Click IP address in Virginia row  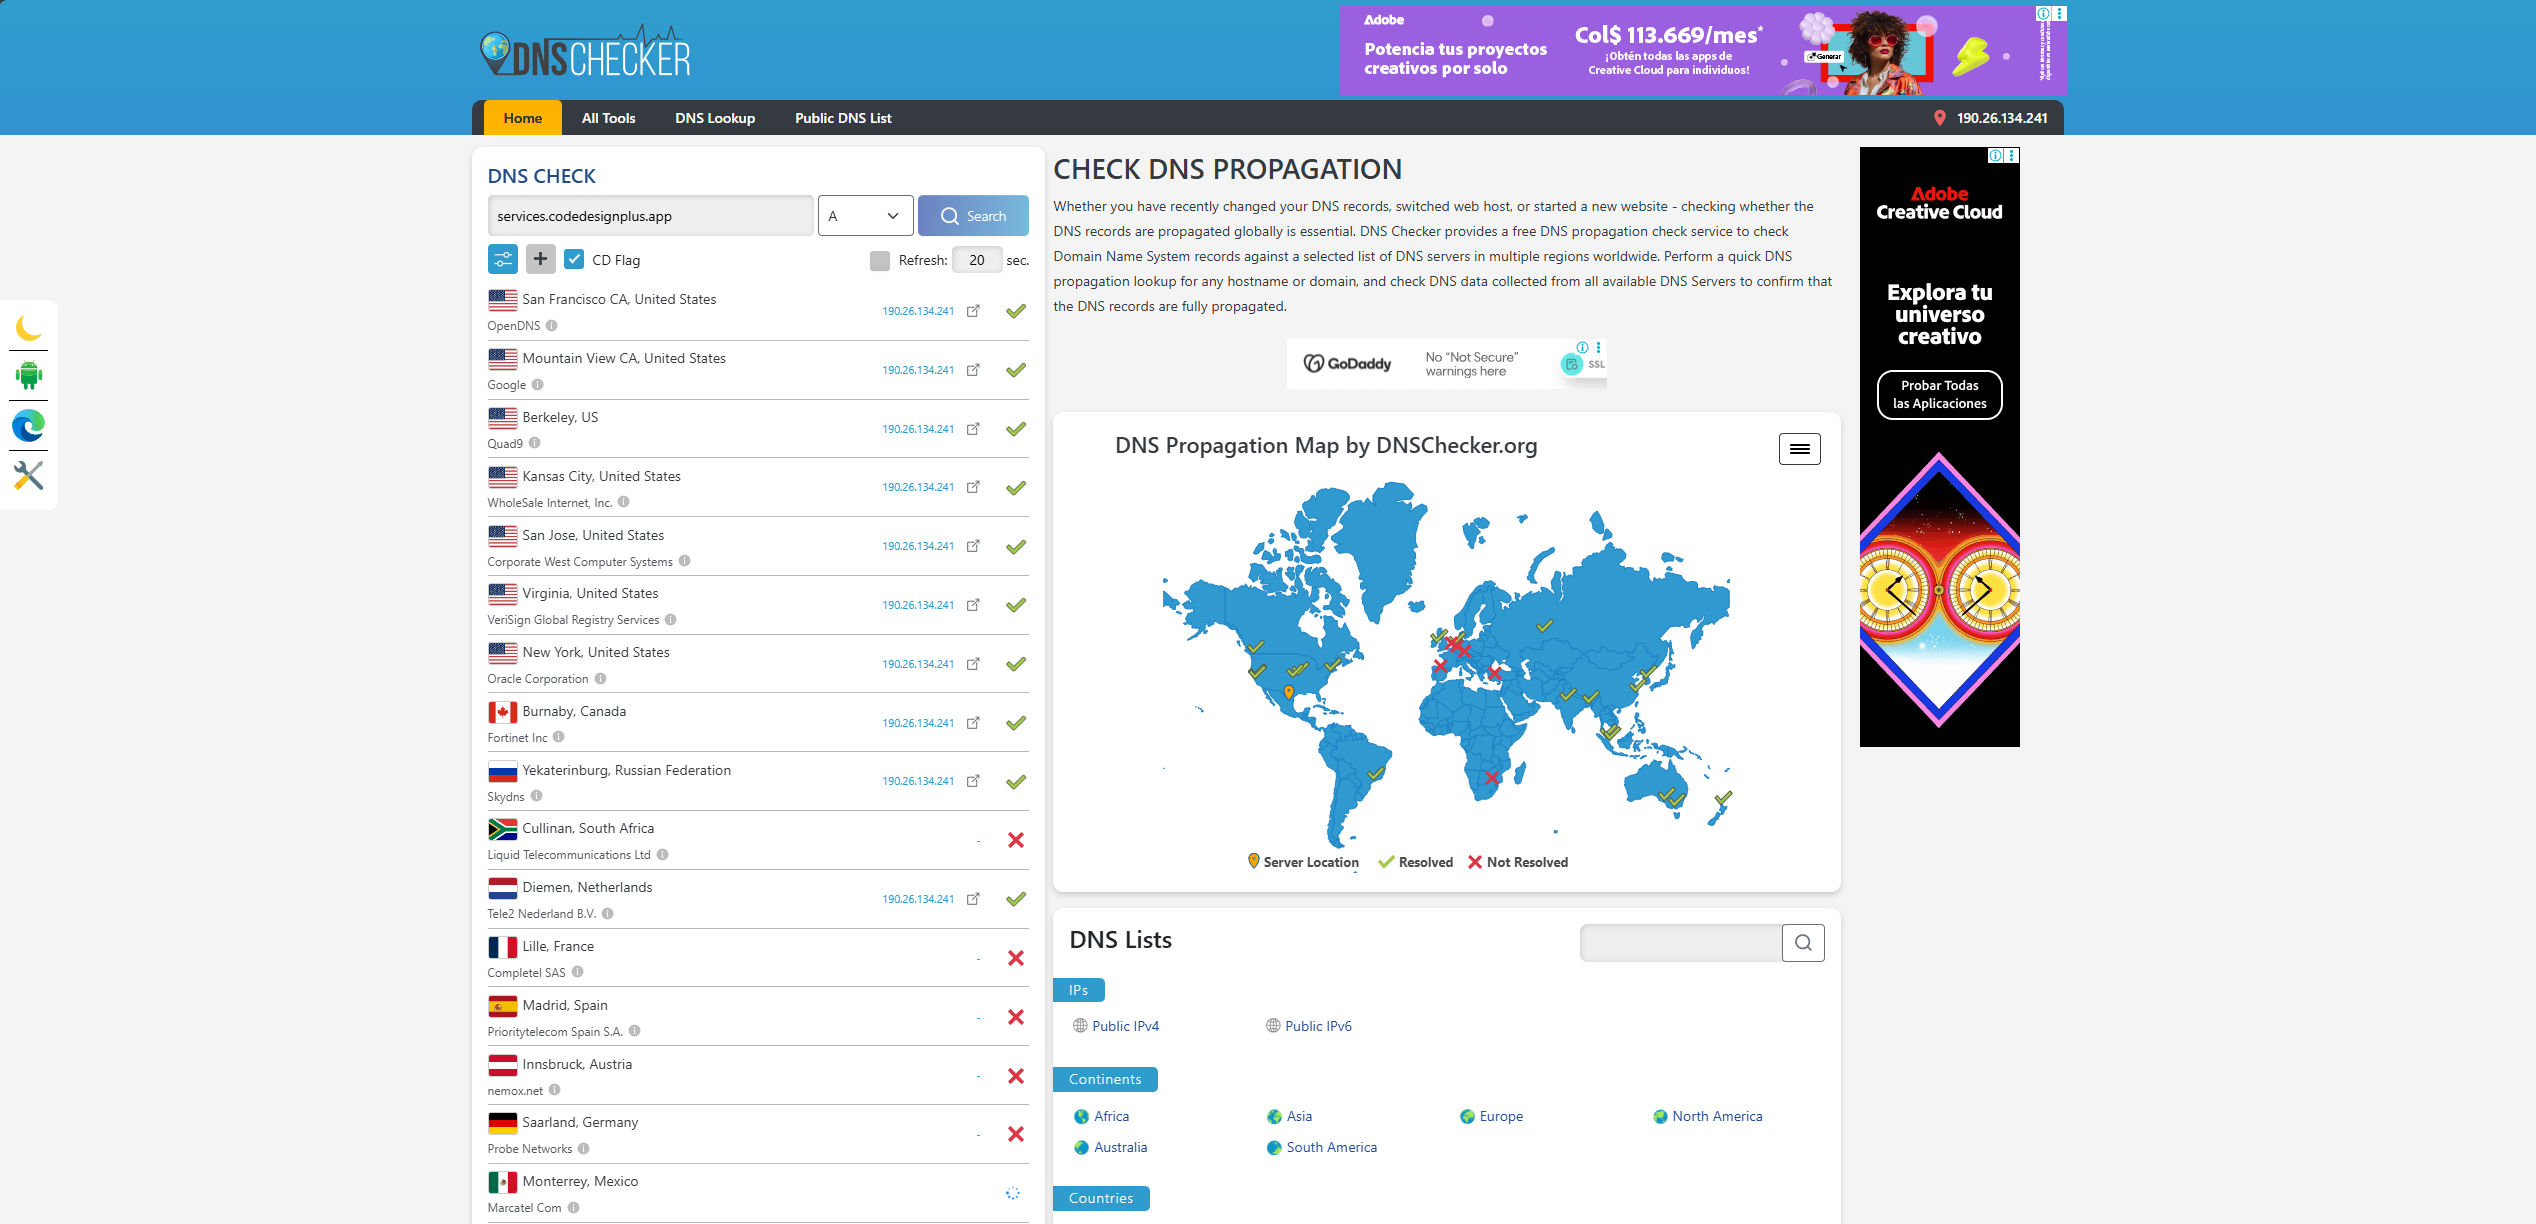click(x=918, y=605)
